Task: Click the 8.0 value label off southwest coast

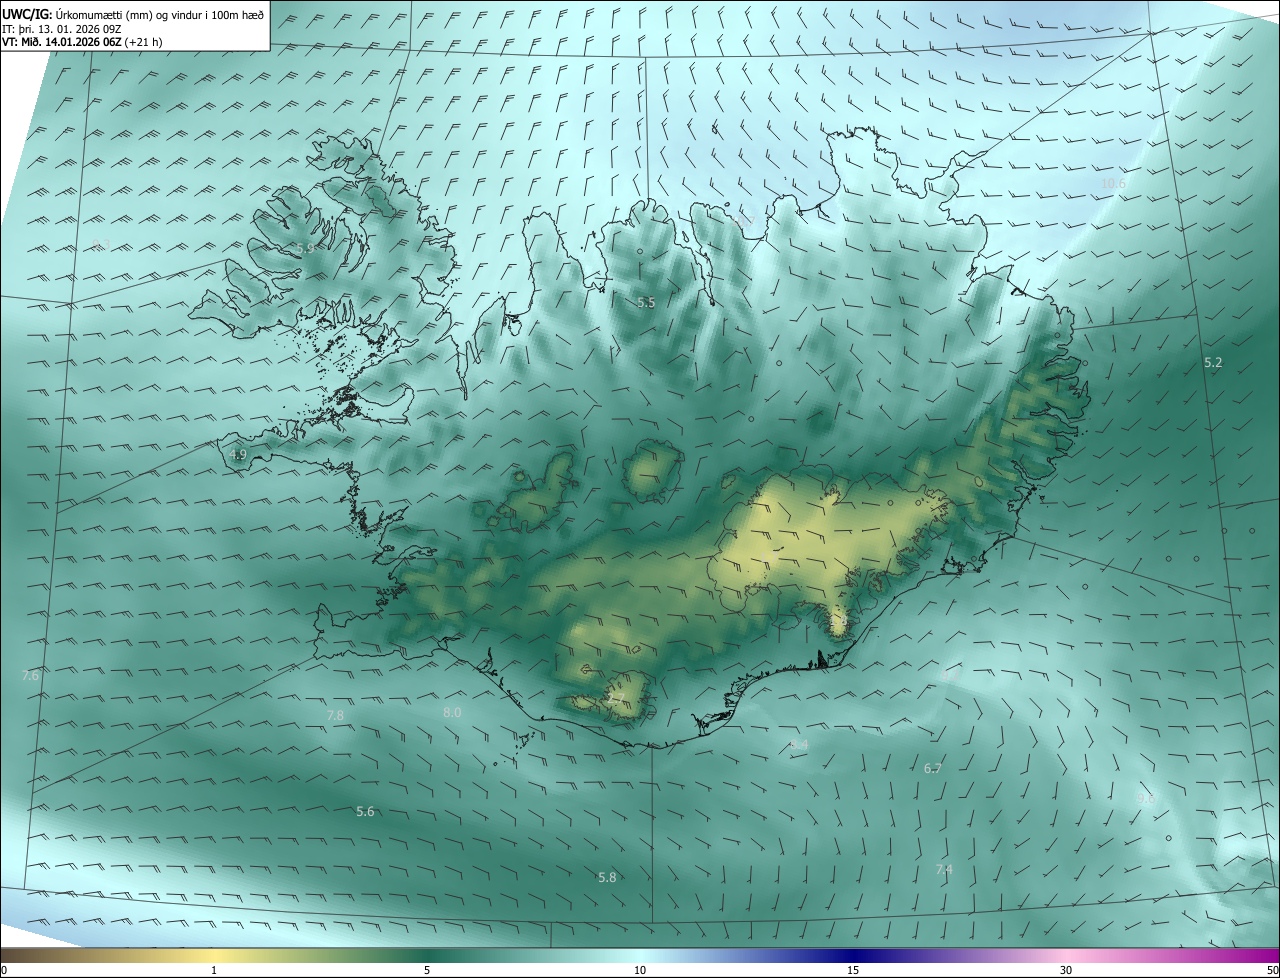Action: tap(452, 713)
